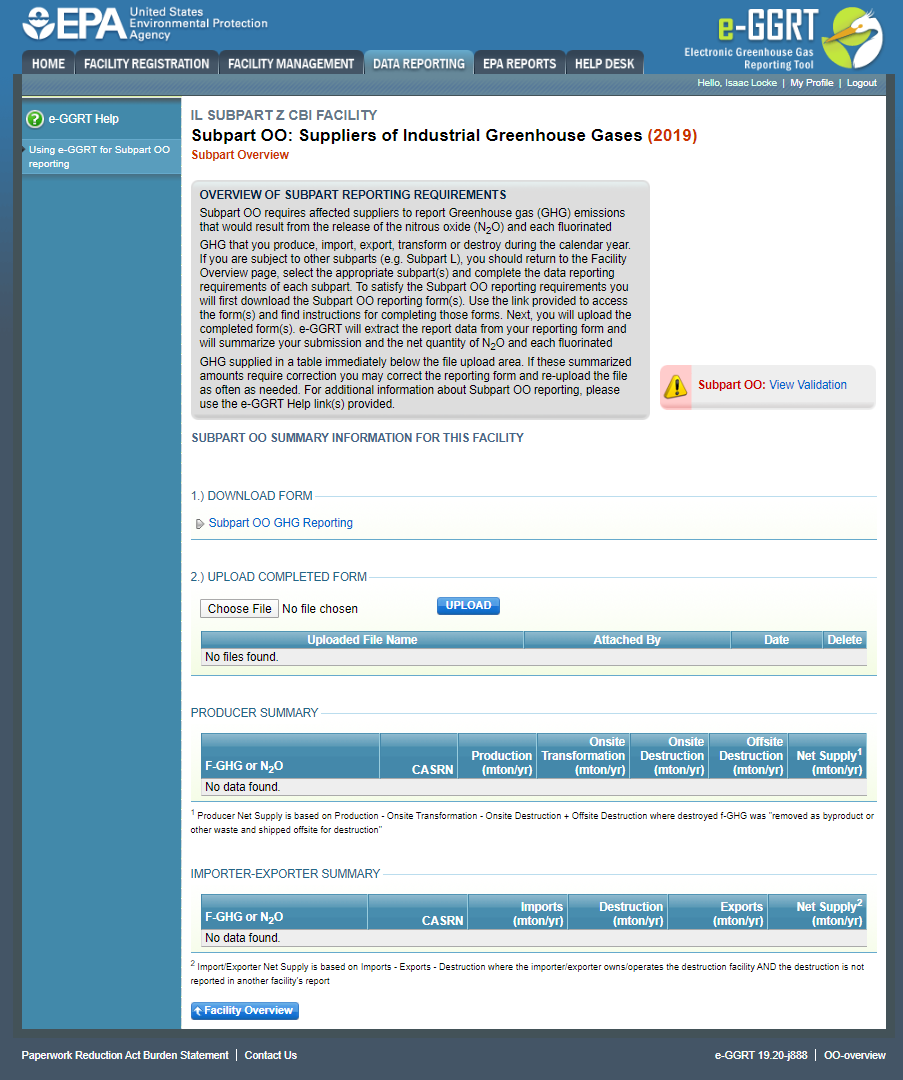903x1080 pixels.
Task: Open the HOME tab
Action: pos(48,63)
